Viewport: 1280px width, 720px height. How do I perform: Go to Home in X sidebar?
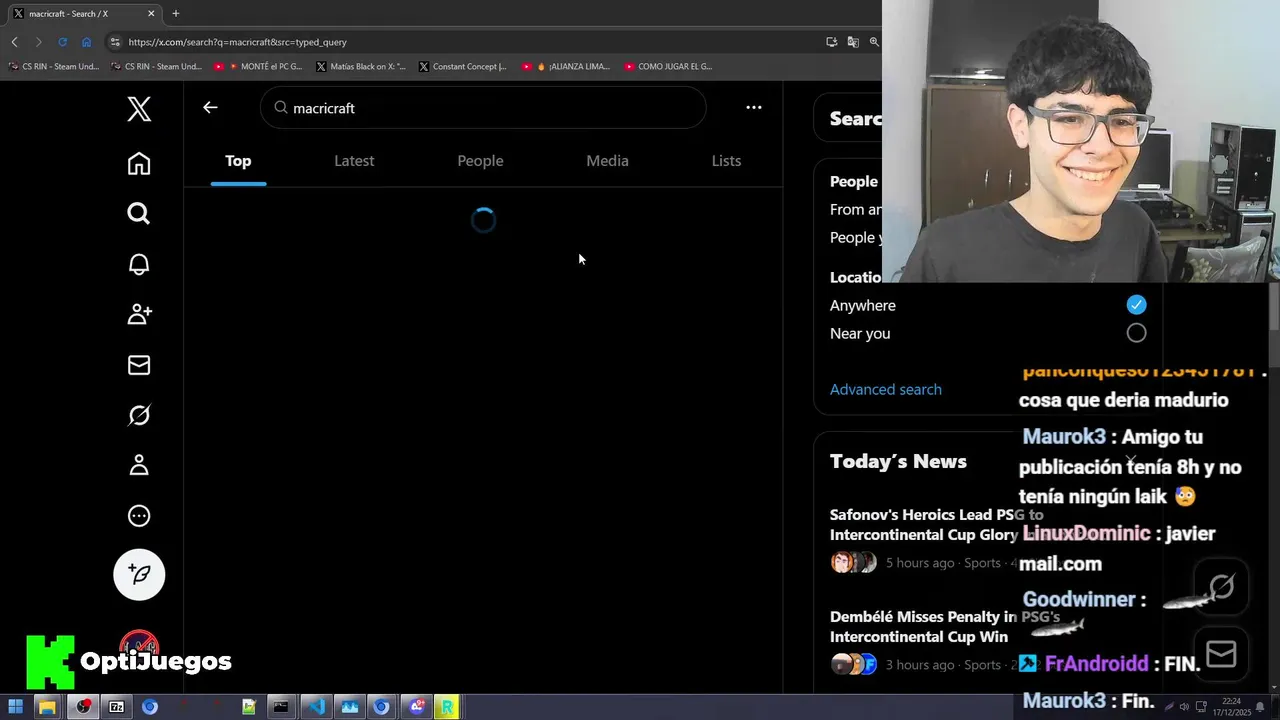139,163
